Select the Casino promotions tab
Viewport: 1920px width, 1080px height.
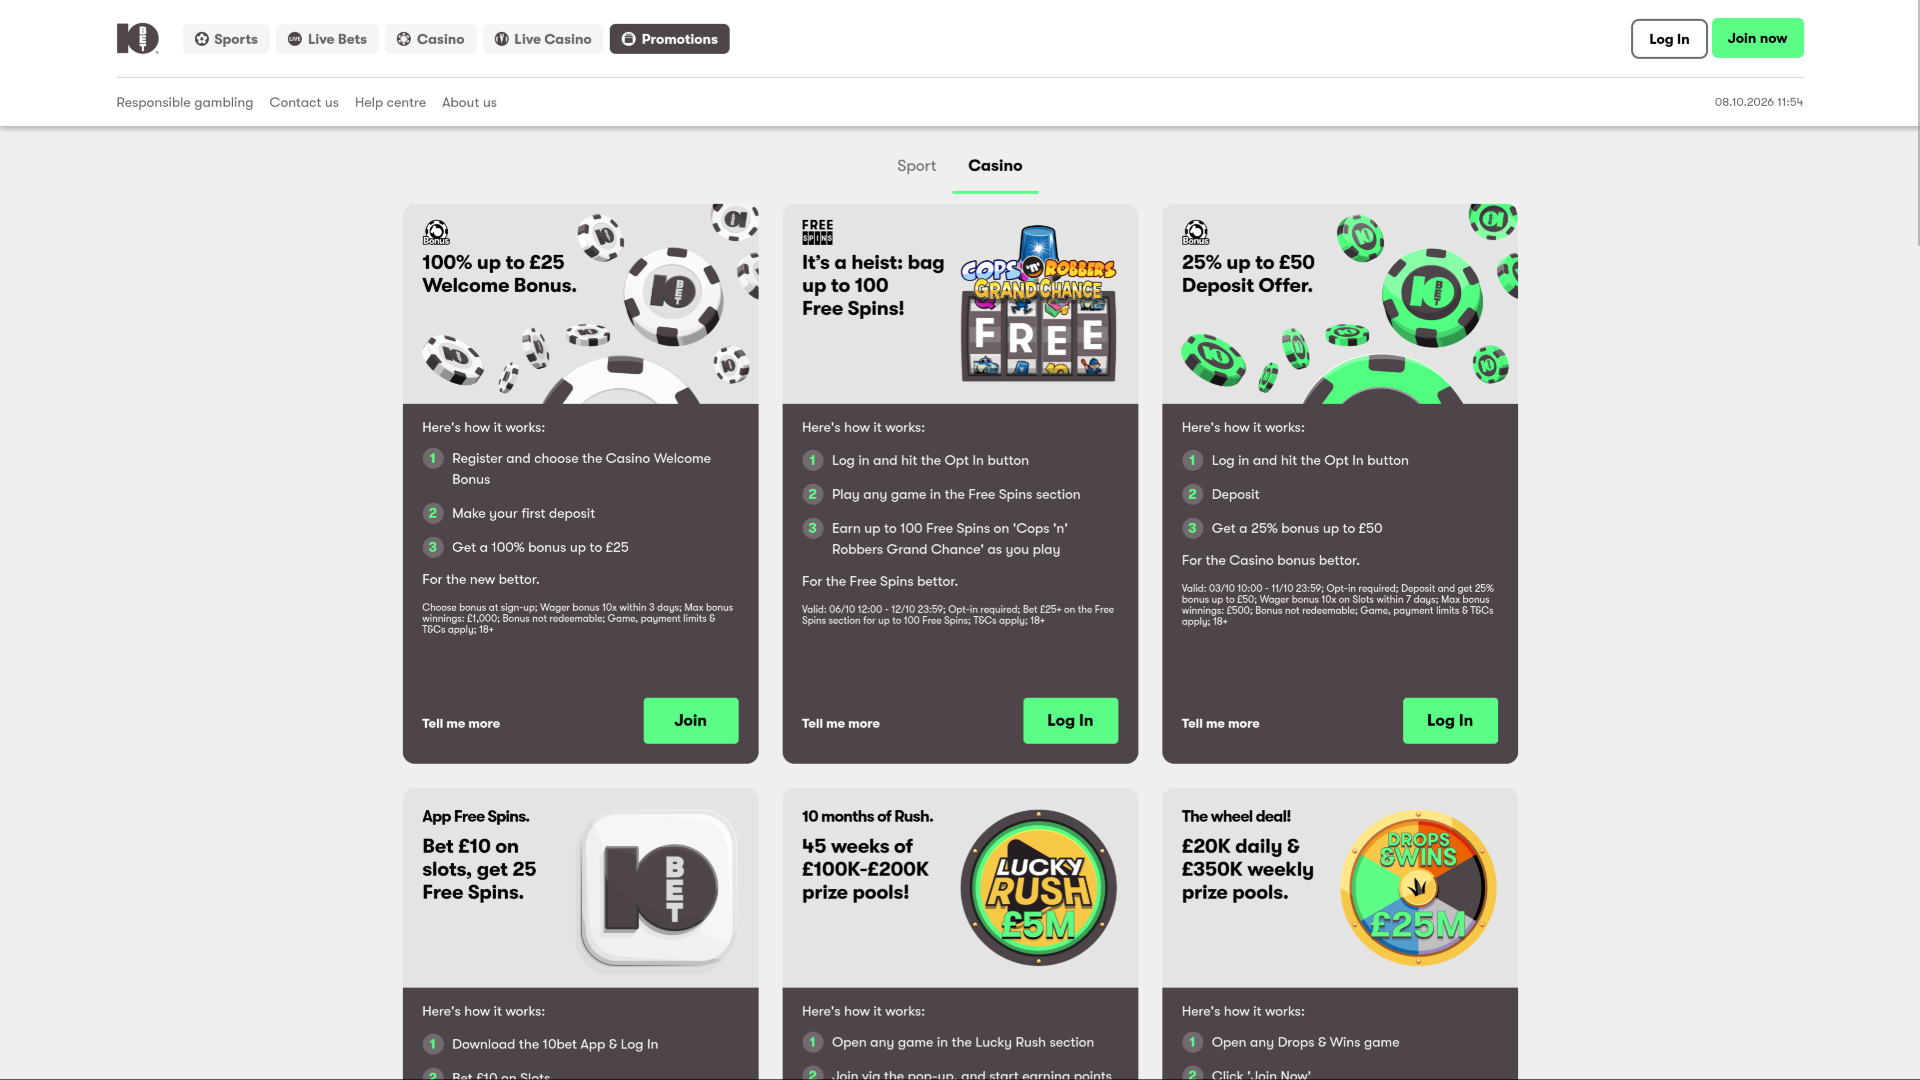click(x=995, y=166)
